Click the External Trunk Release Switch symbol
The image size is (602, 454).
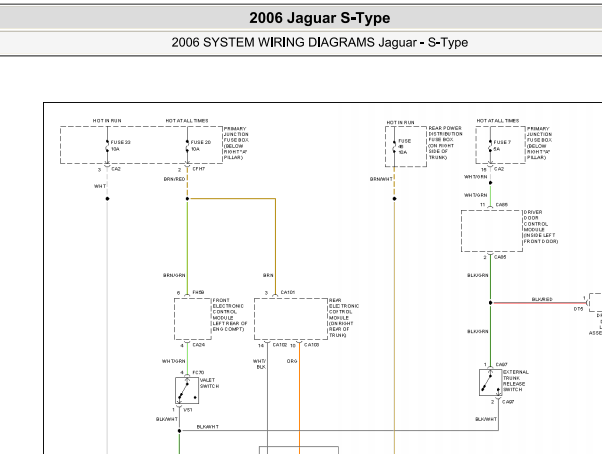click(x=490, y=382)
